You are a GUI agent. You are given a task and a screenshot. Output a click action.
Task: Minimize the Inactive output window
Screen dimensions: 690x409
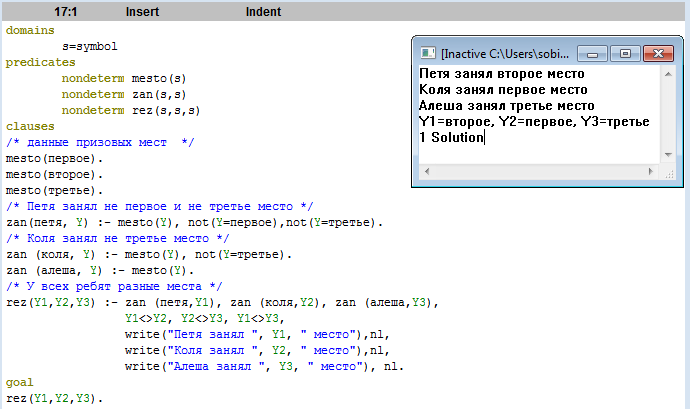point(592,54)
